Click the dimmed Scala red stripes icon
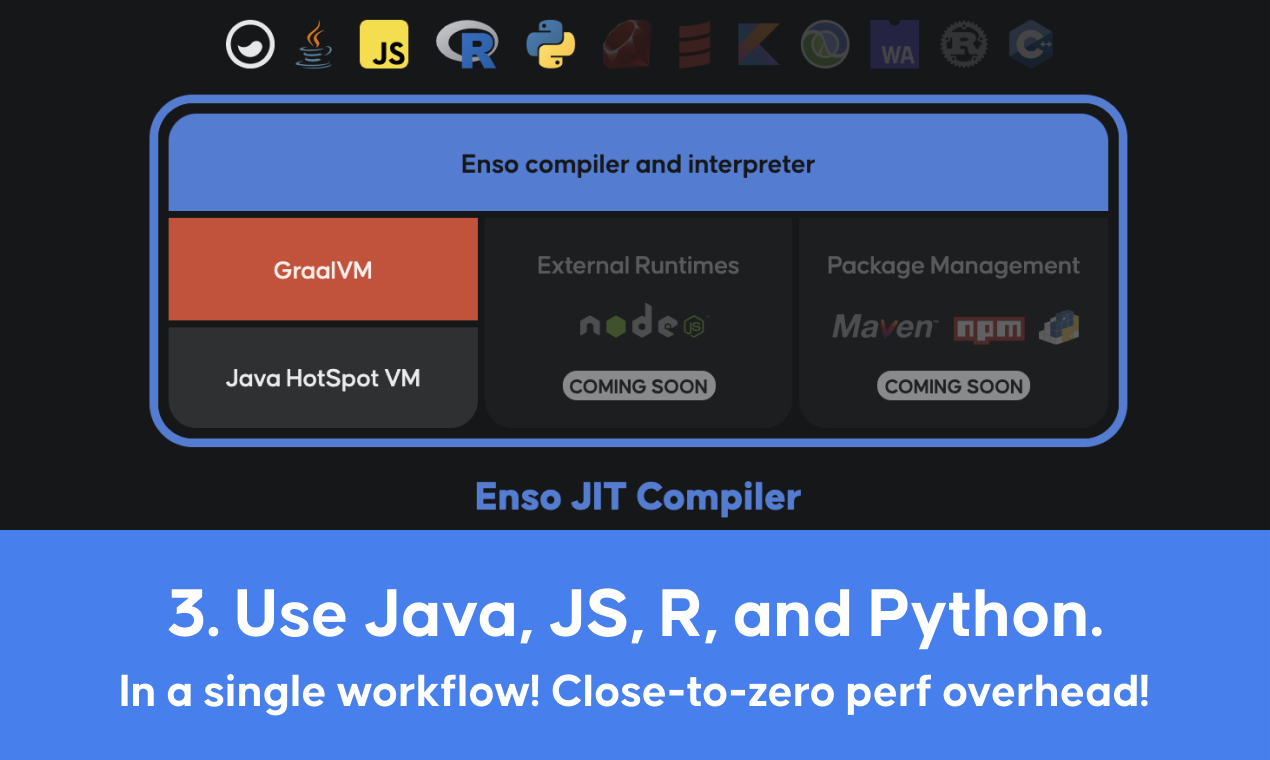This screenshot has width=1270, height=760. click(x=694, y=45)
